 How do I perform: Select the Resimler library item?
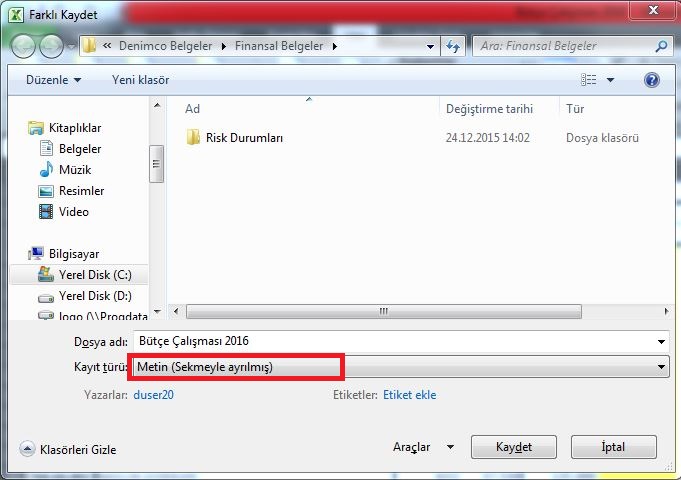pos(81,191)
